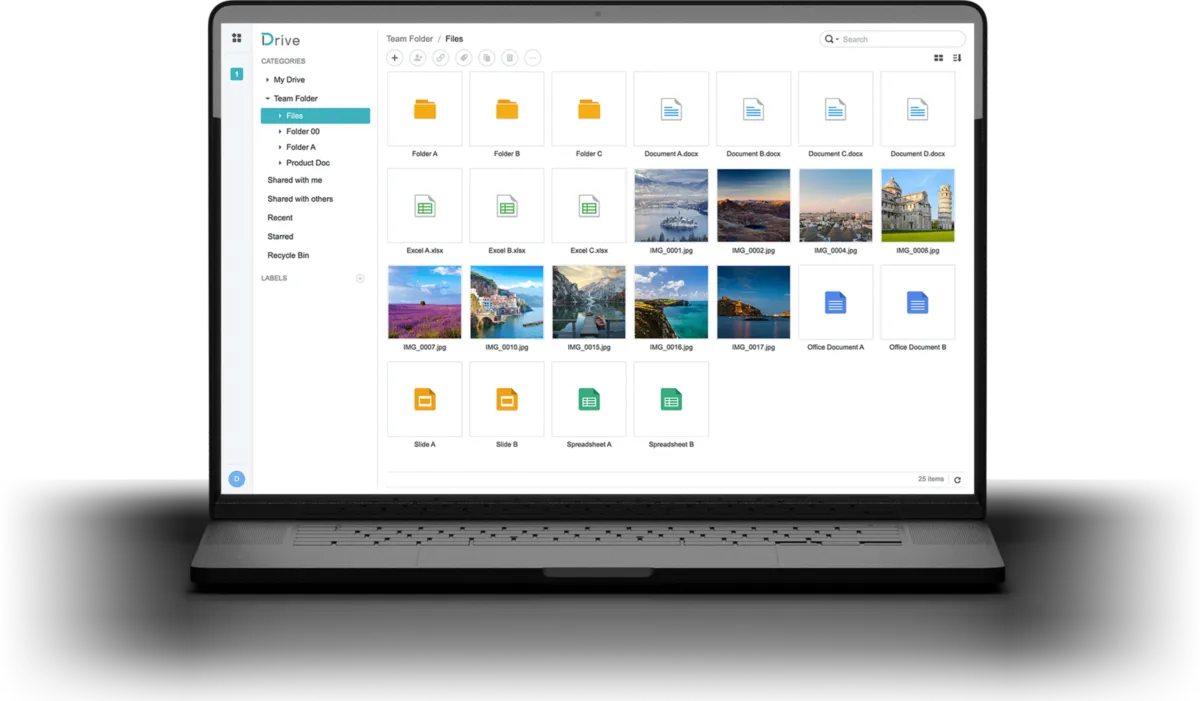
Task: Select IMG_0001.jpg thumbnail
Action: click(x=671, y=206)
